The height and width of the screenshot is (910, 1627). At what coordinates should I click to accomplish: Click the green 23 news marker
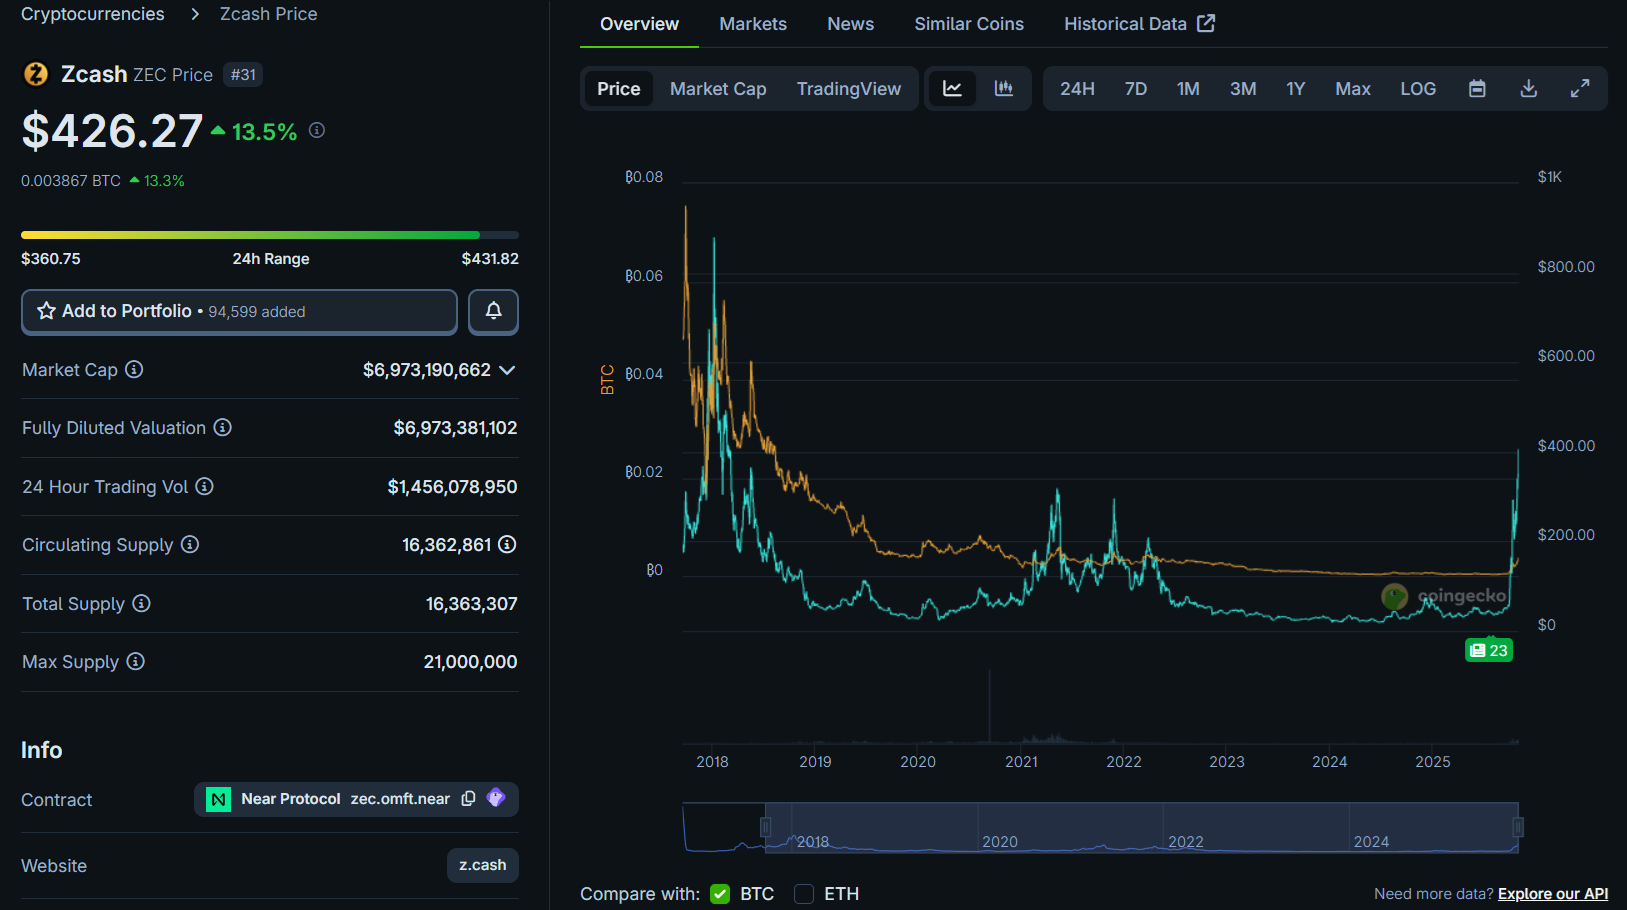(x=1489, y=650)
